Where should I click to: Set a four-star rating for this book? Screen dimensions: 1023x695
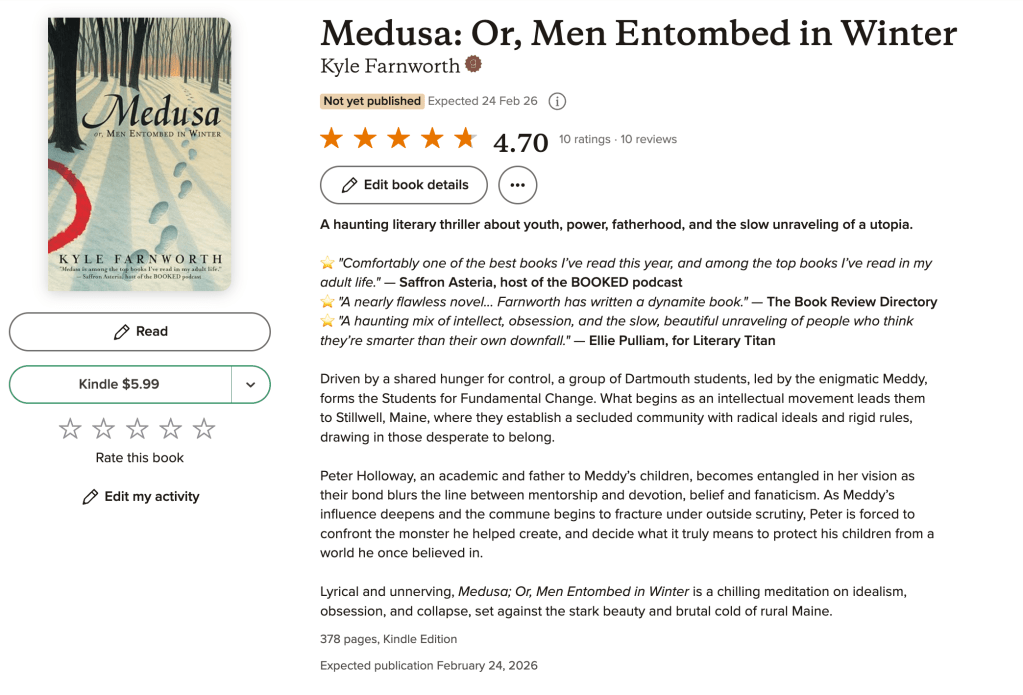click(171, 429)
